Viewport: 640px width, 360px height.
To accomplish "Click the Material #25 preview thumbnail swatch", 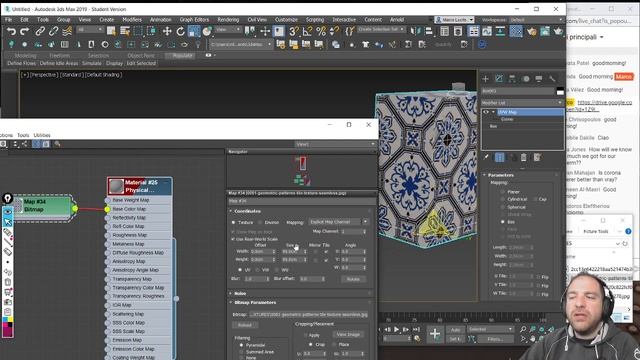I will point(116,187).
